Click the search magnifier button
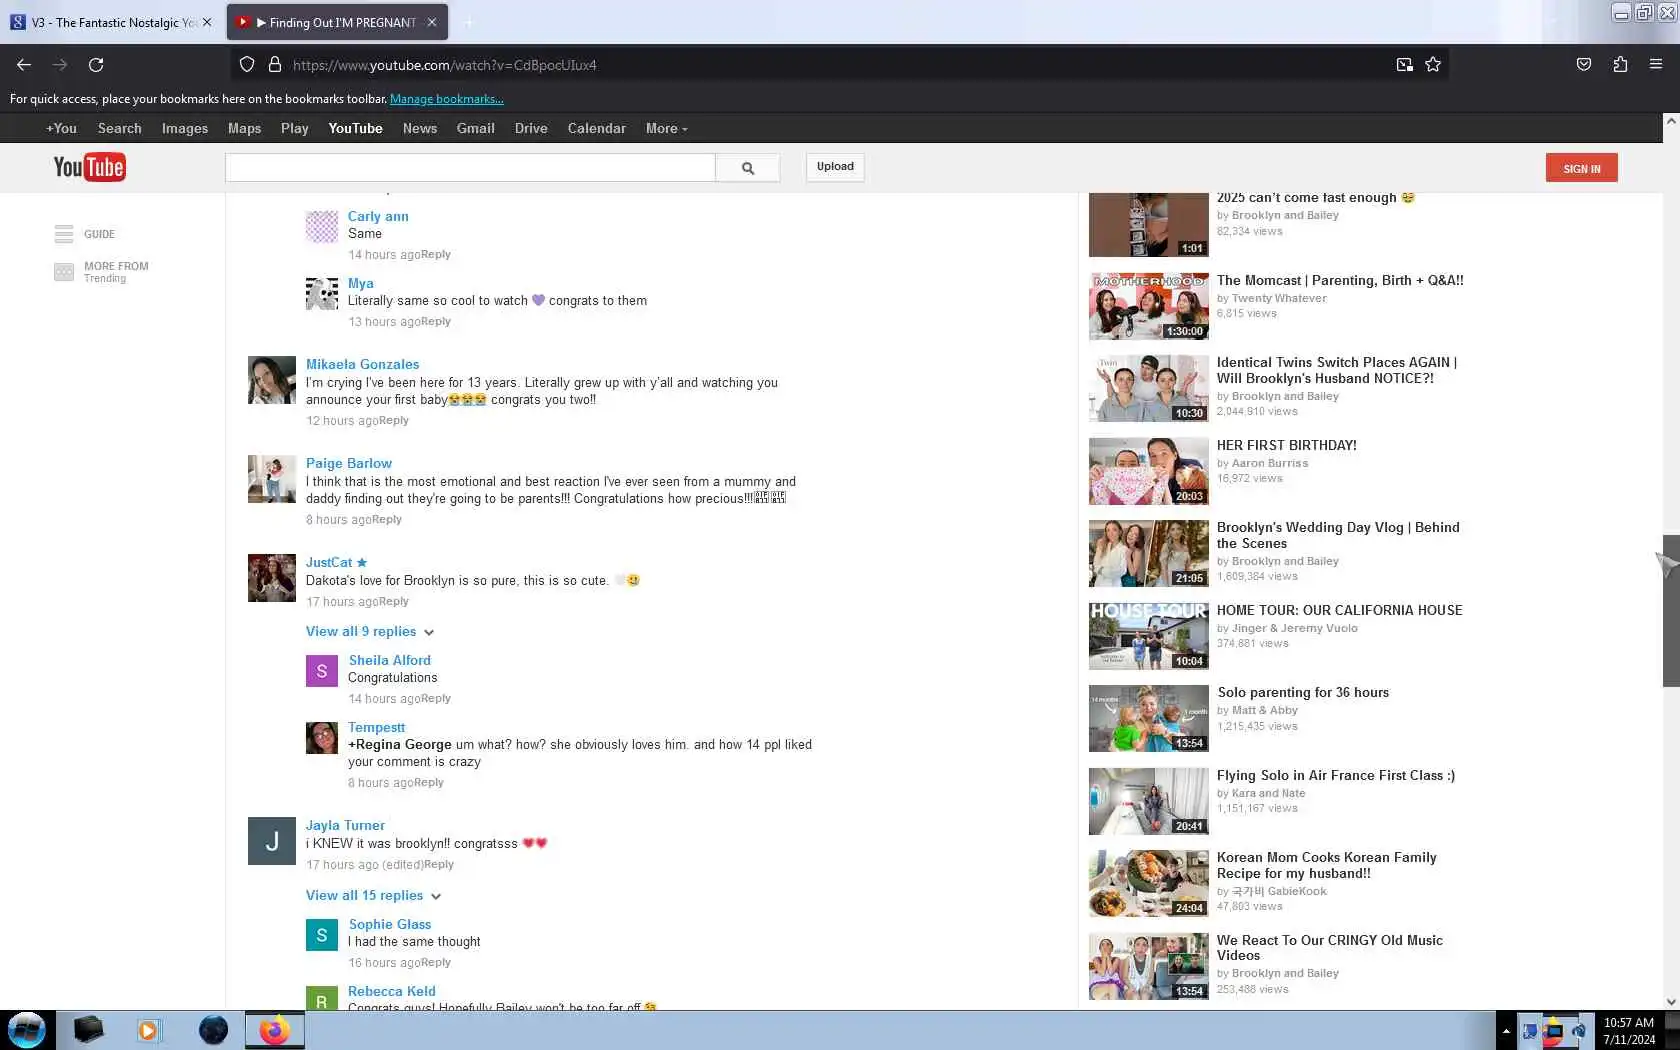 coord(747,168)
